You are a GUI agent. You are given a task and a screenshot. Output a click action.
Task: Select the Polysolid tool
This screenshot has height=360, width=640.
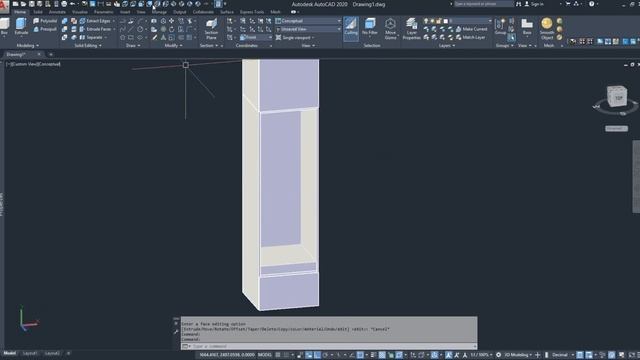click(45, 21)
